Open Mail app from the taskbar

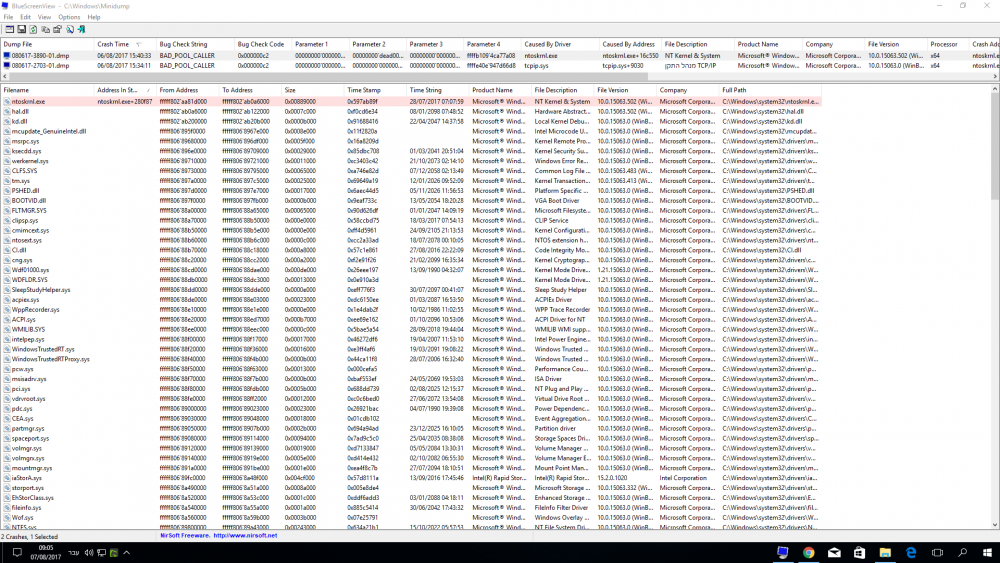834,553
